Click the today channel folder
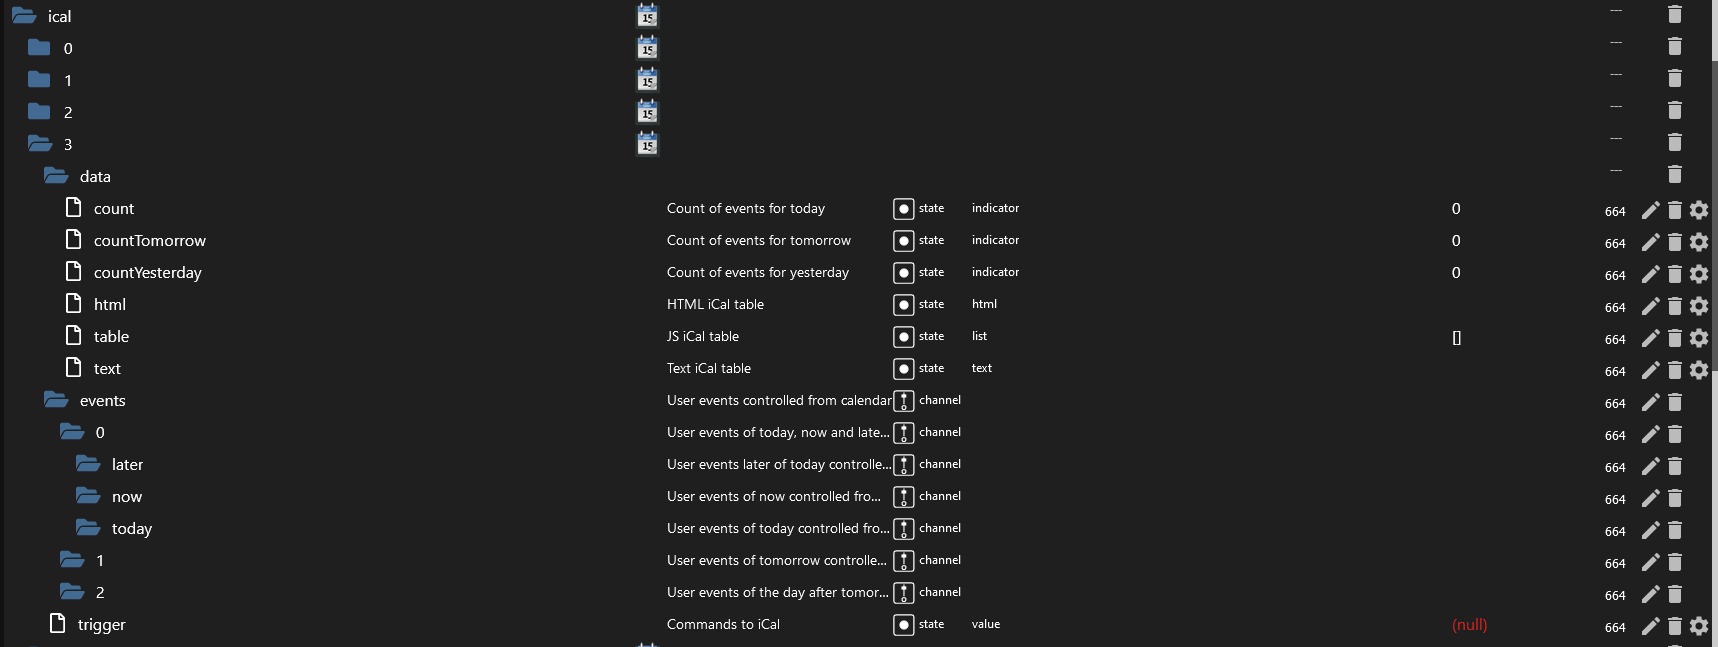This screenshot has width=1718, height=647. [131, 528]
